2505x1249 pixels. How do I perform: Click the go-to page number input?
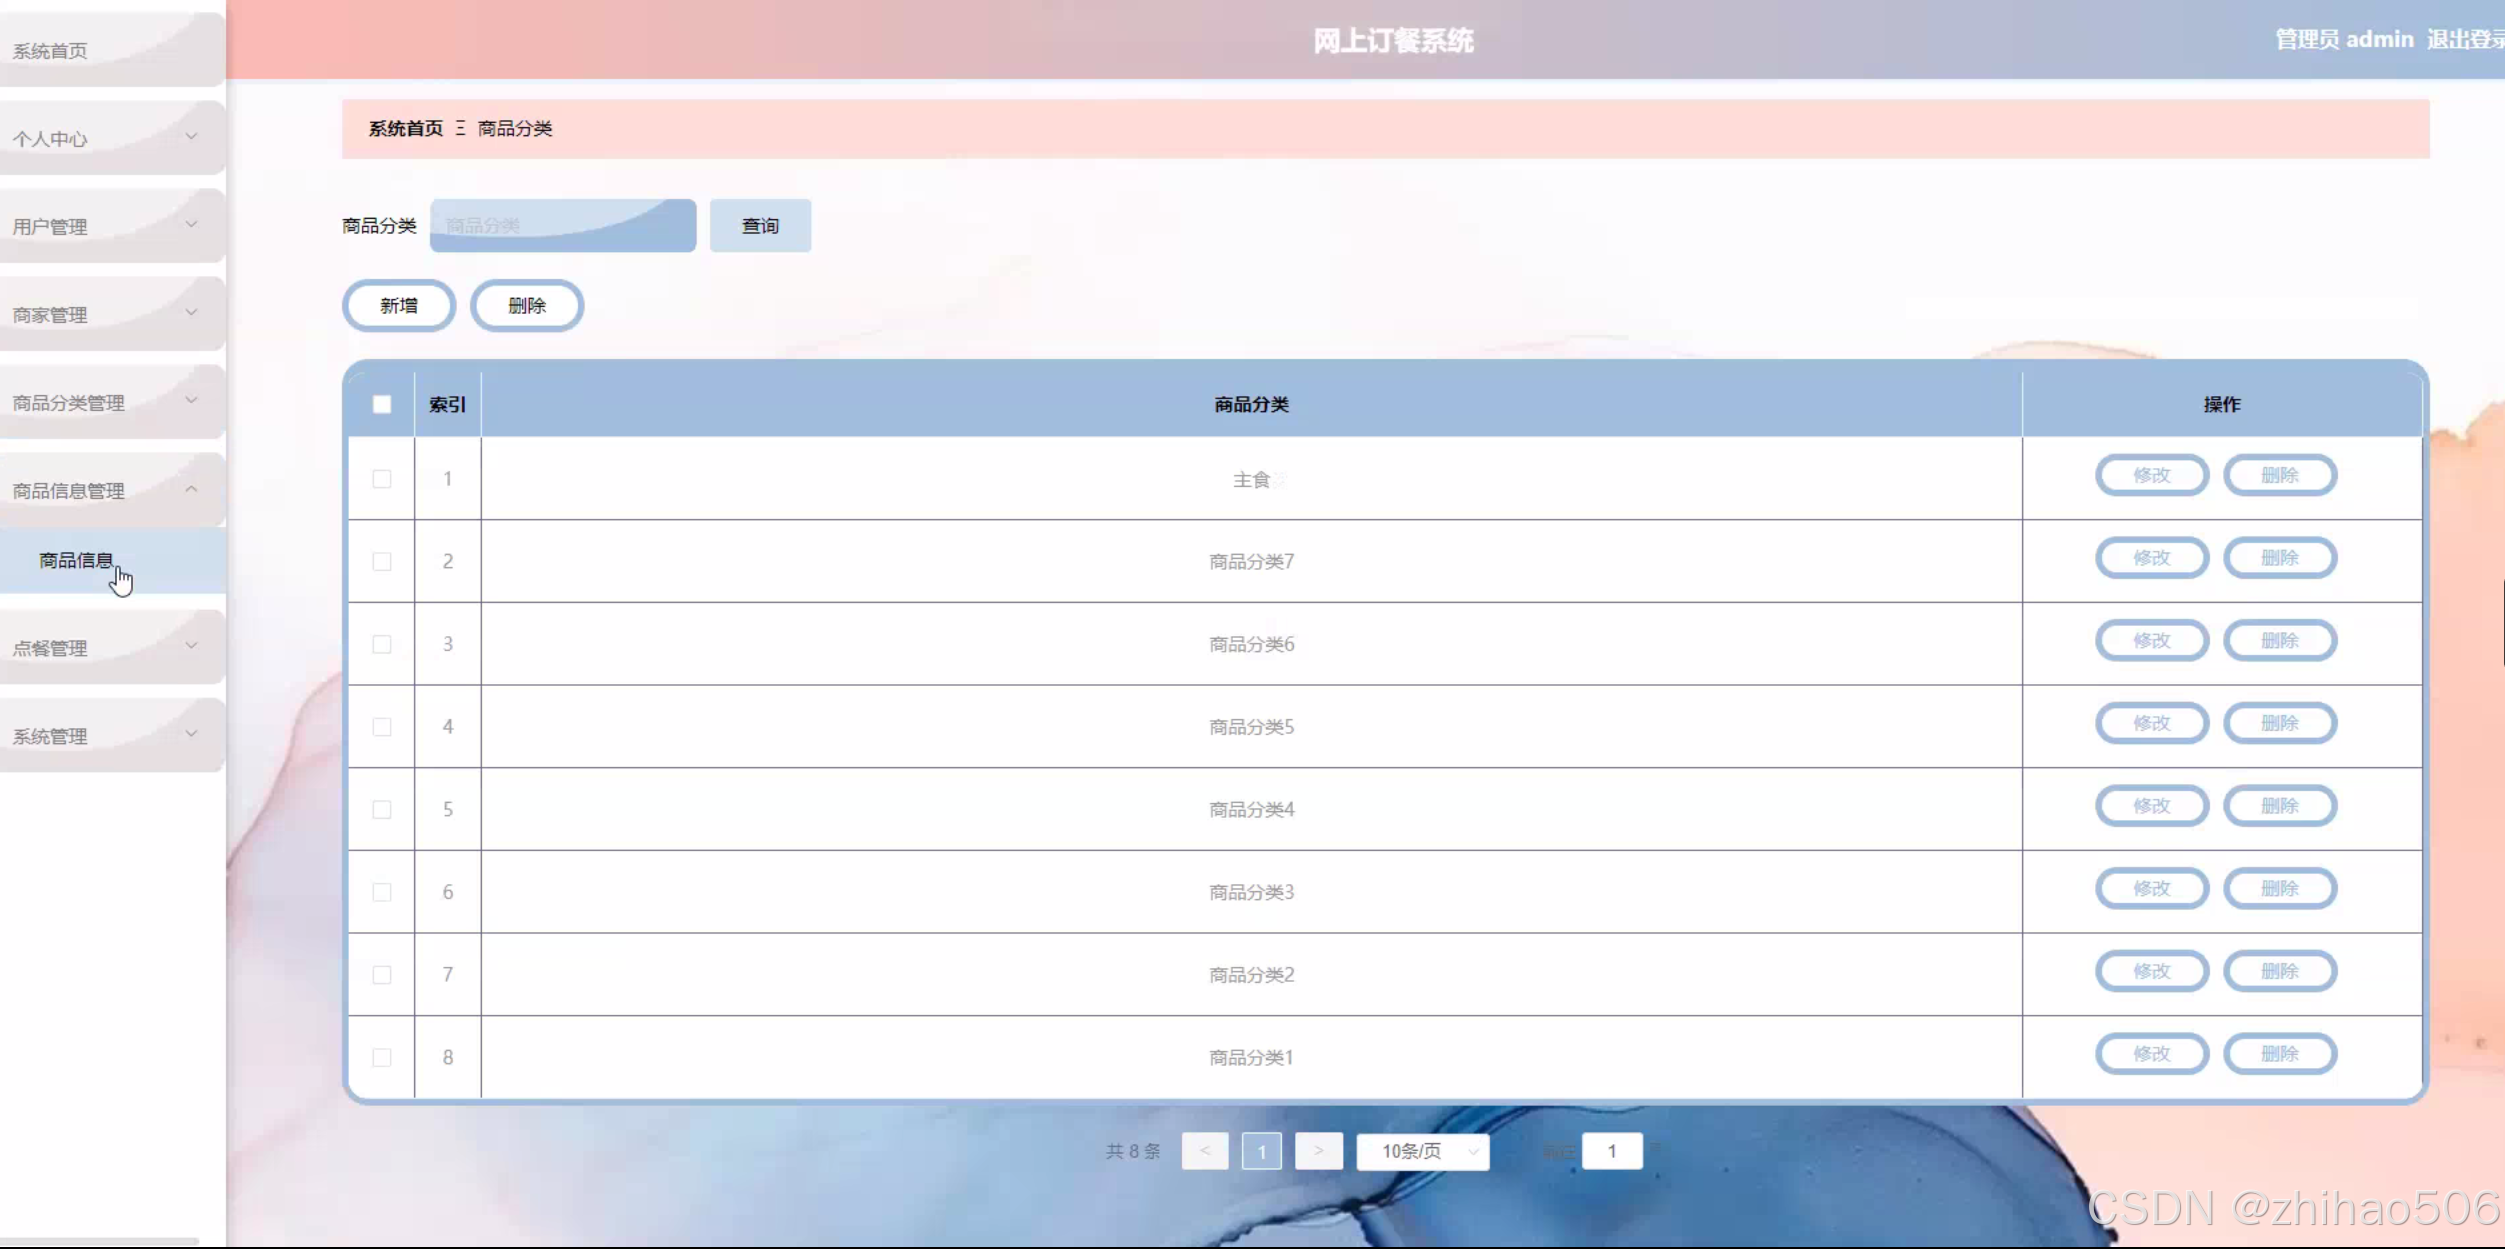(1611, 1151)
